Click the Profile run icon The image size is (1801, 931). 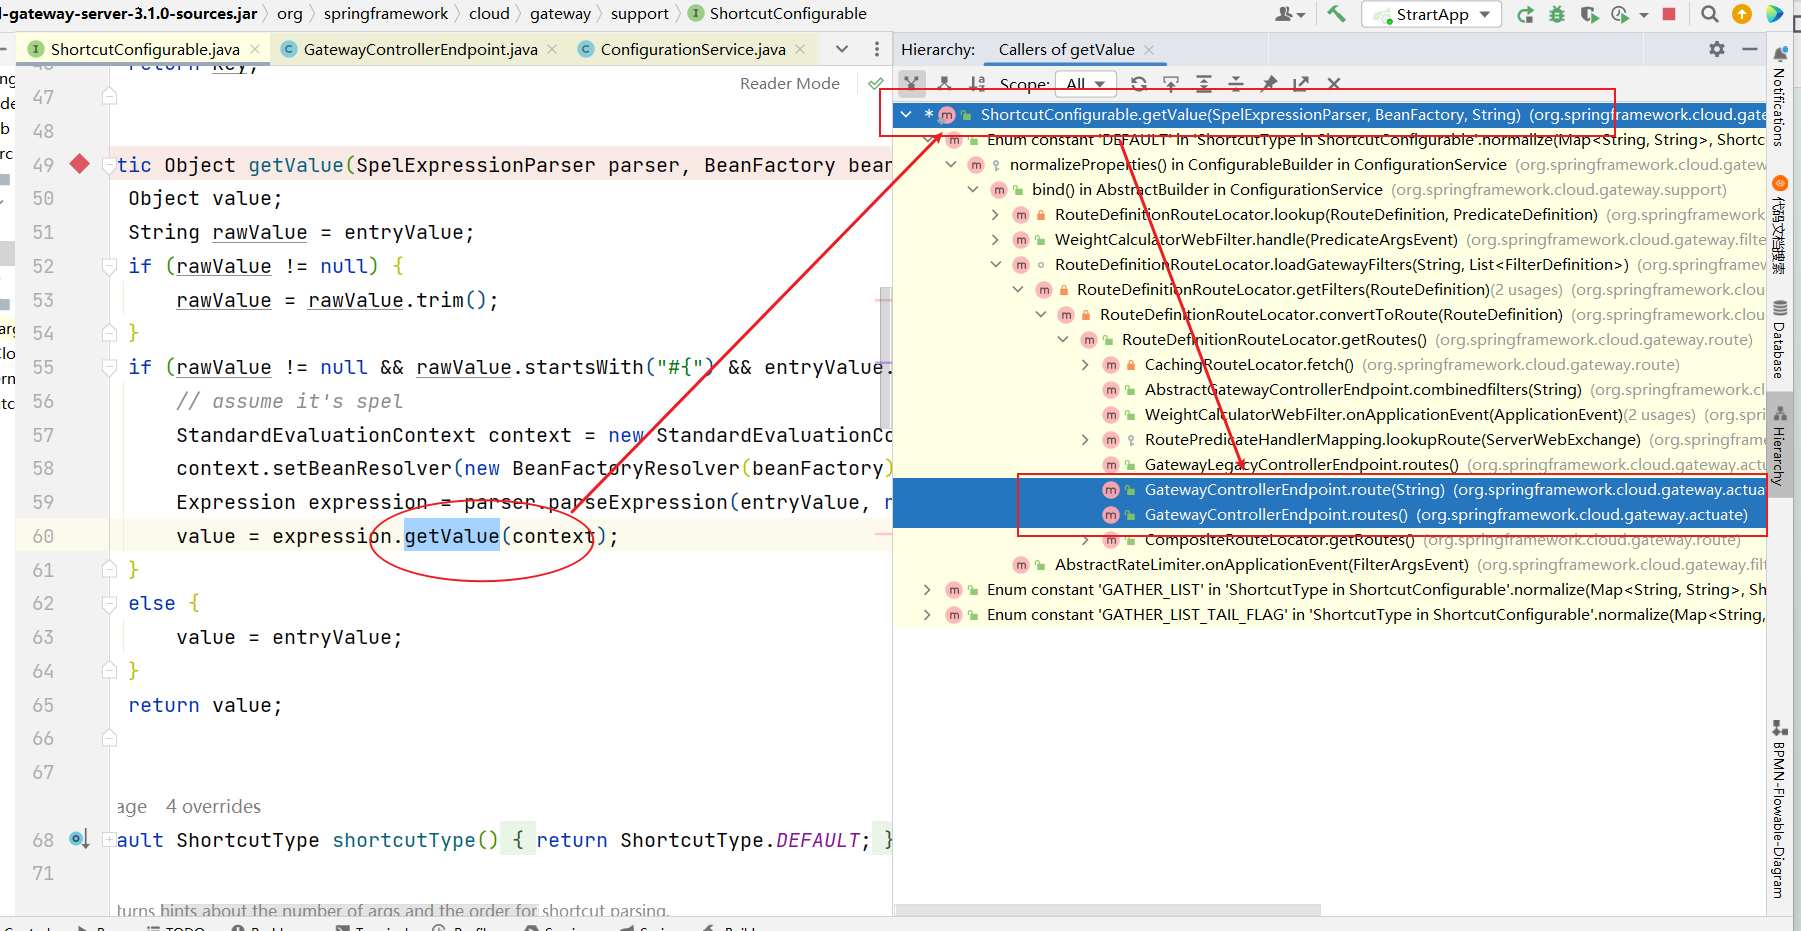(x=1620, y=14)
